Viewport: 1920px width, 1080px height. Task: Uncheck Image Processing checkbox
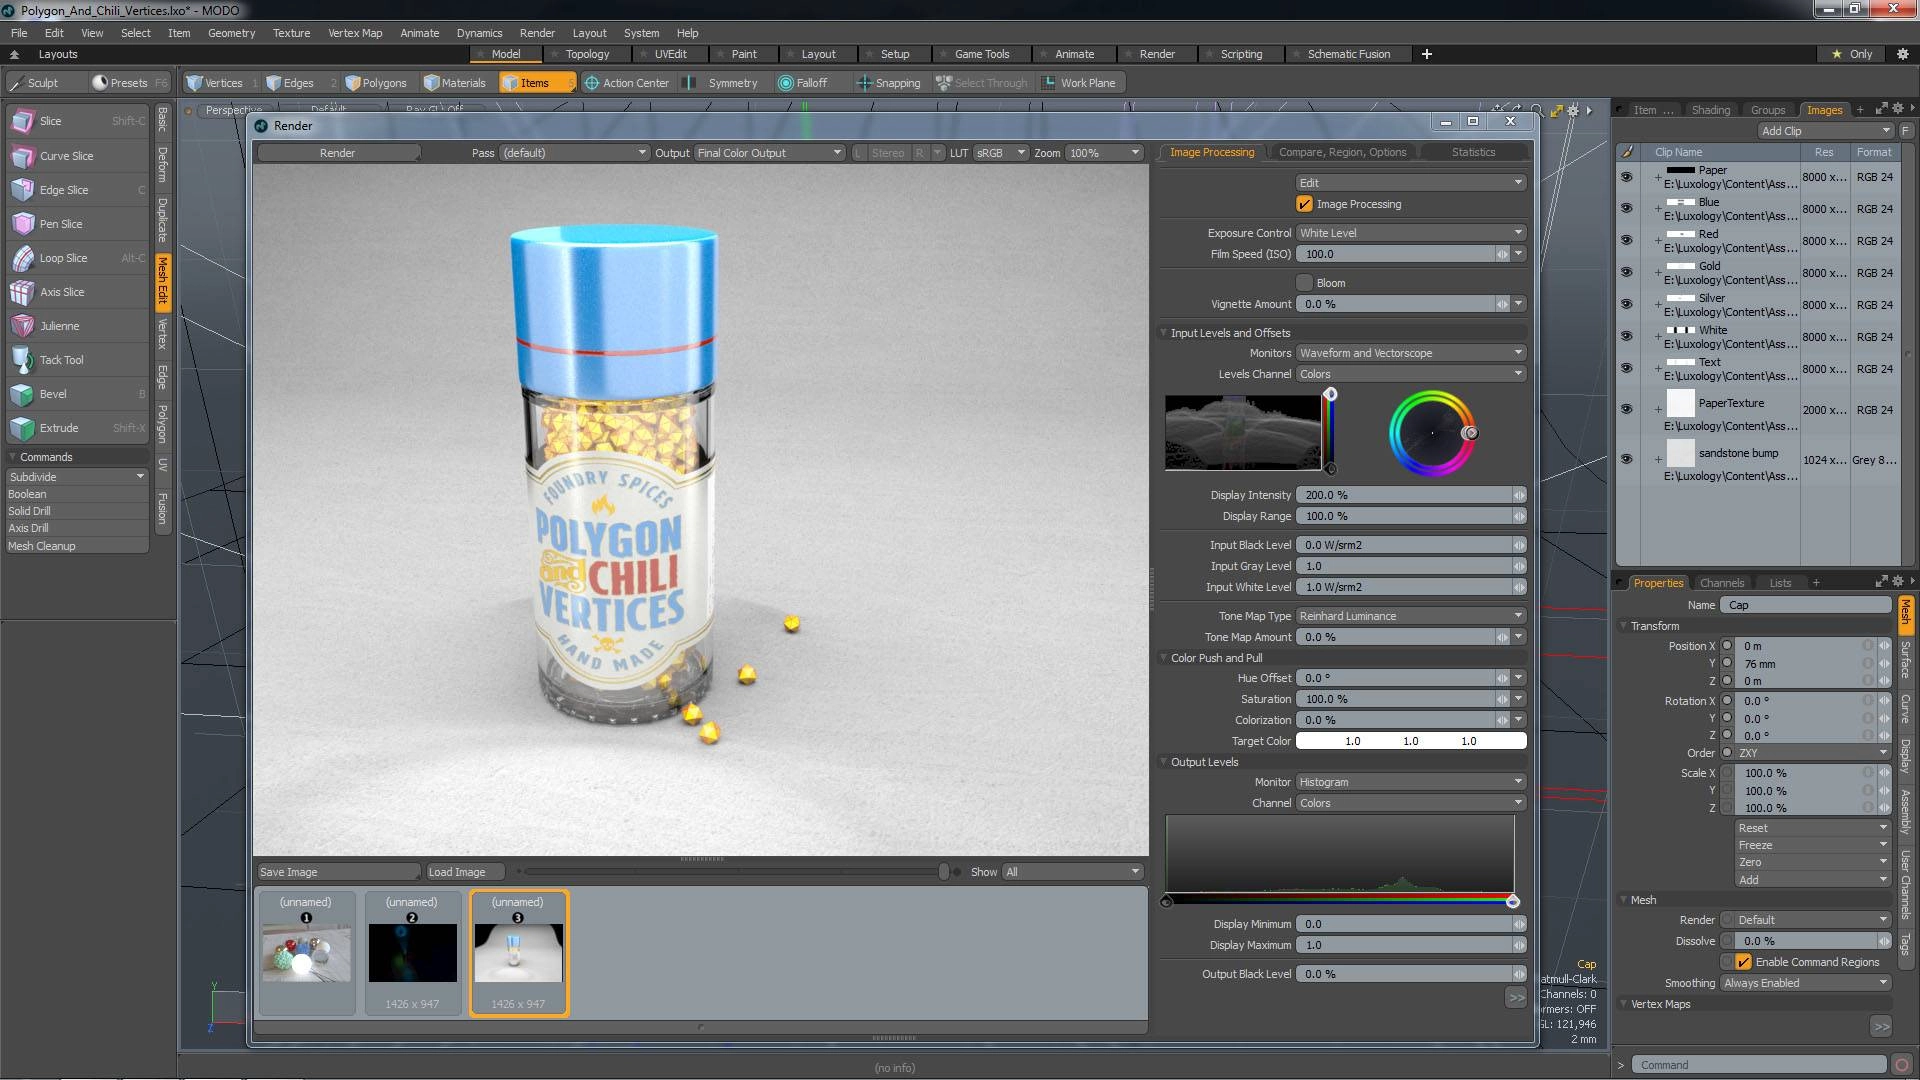point(1304,204)
